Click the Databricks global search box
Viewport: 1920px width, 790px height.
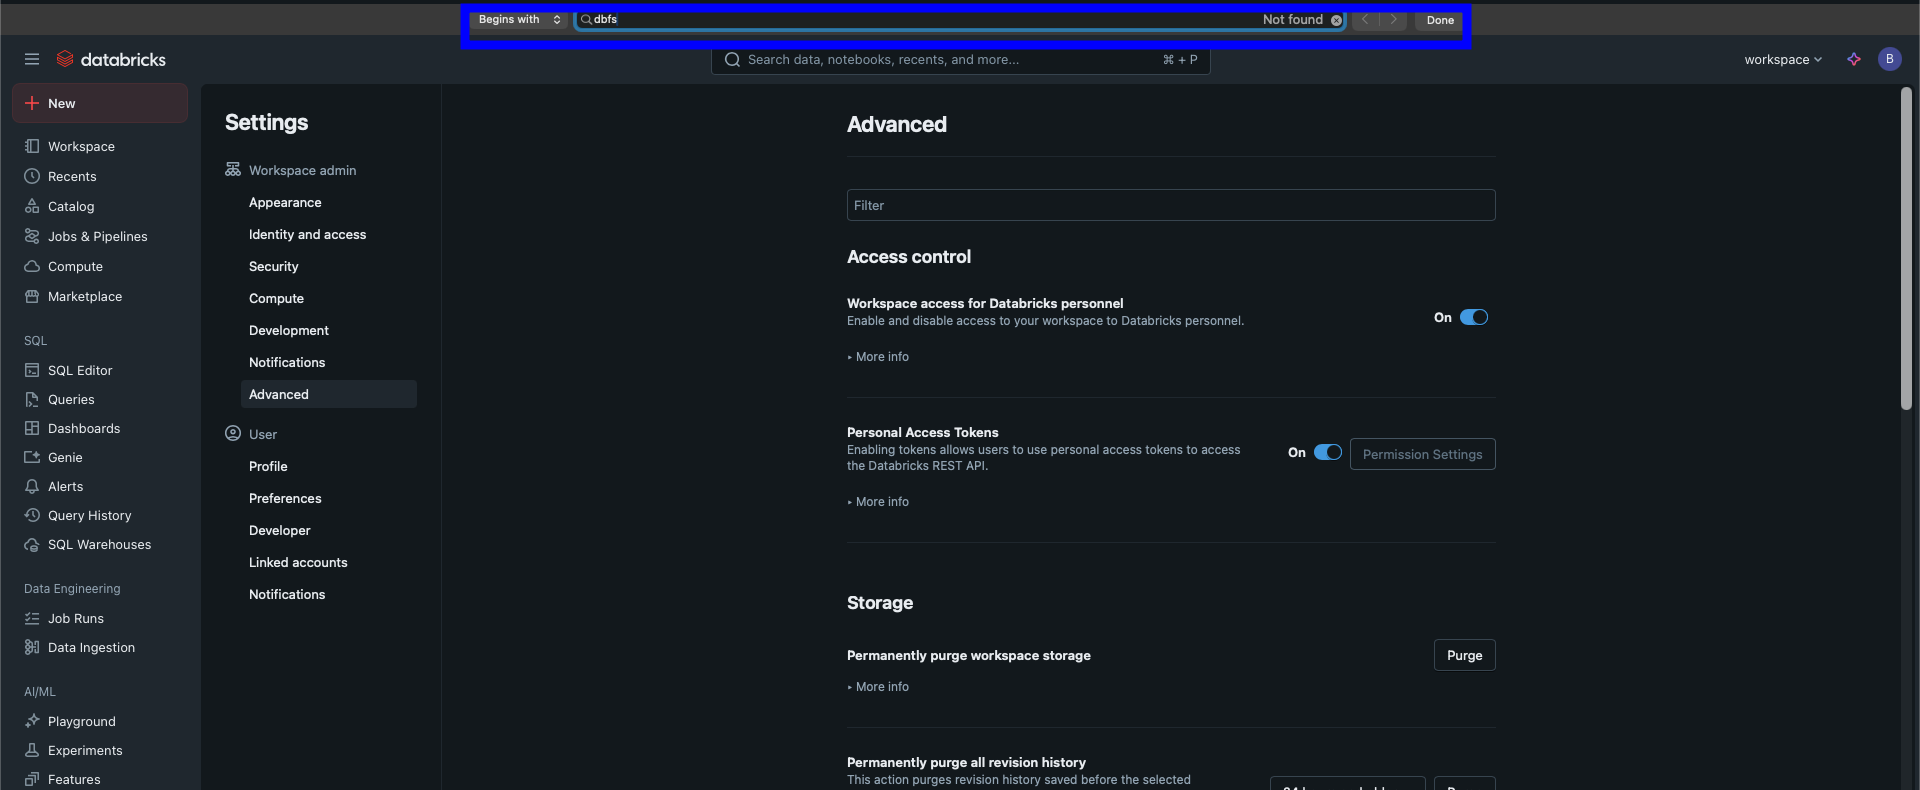click(960, 60)
